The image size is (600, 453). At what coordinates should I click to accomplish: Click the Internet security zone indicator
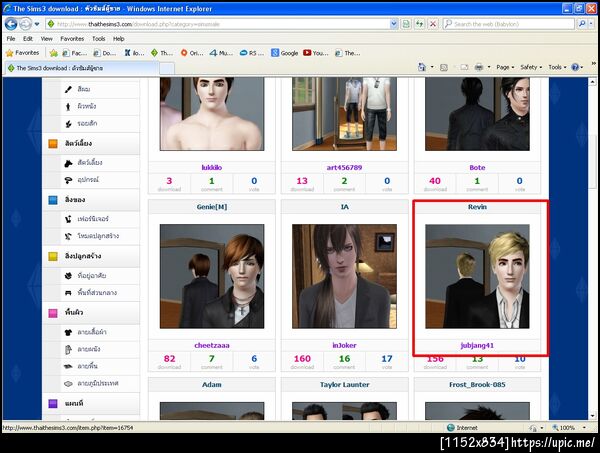pyautogui.click(x=463, y=428)
